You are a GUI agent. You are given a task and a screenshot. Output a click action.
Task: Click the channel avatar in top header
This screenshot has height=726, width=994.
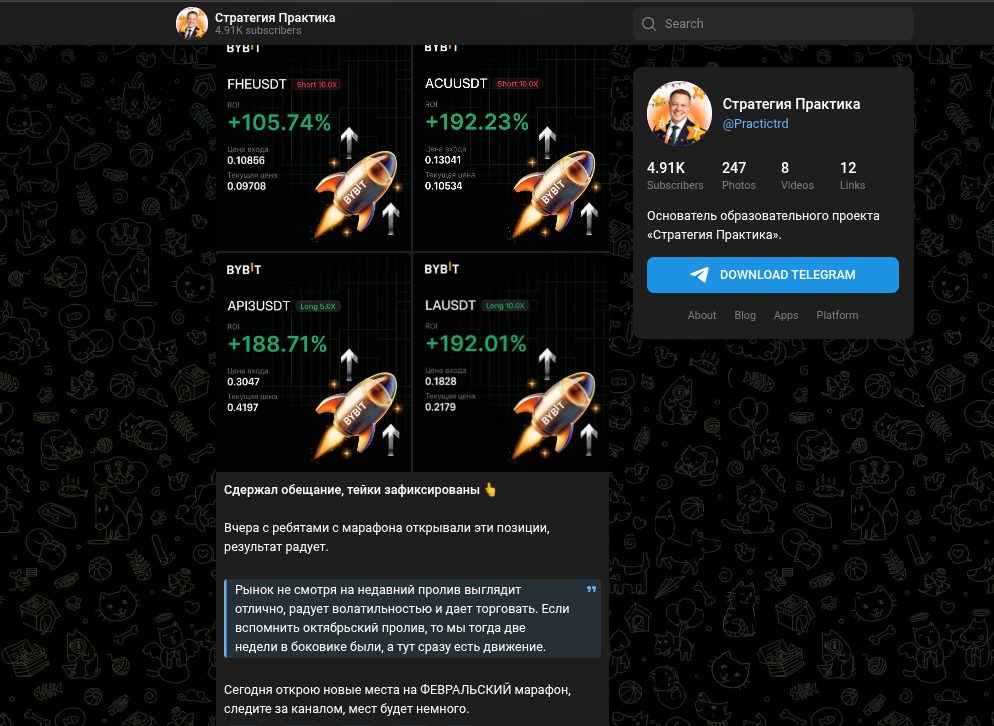coord(191,23)
